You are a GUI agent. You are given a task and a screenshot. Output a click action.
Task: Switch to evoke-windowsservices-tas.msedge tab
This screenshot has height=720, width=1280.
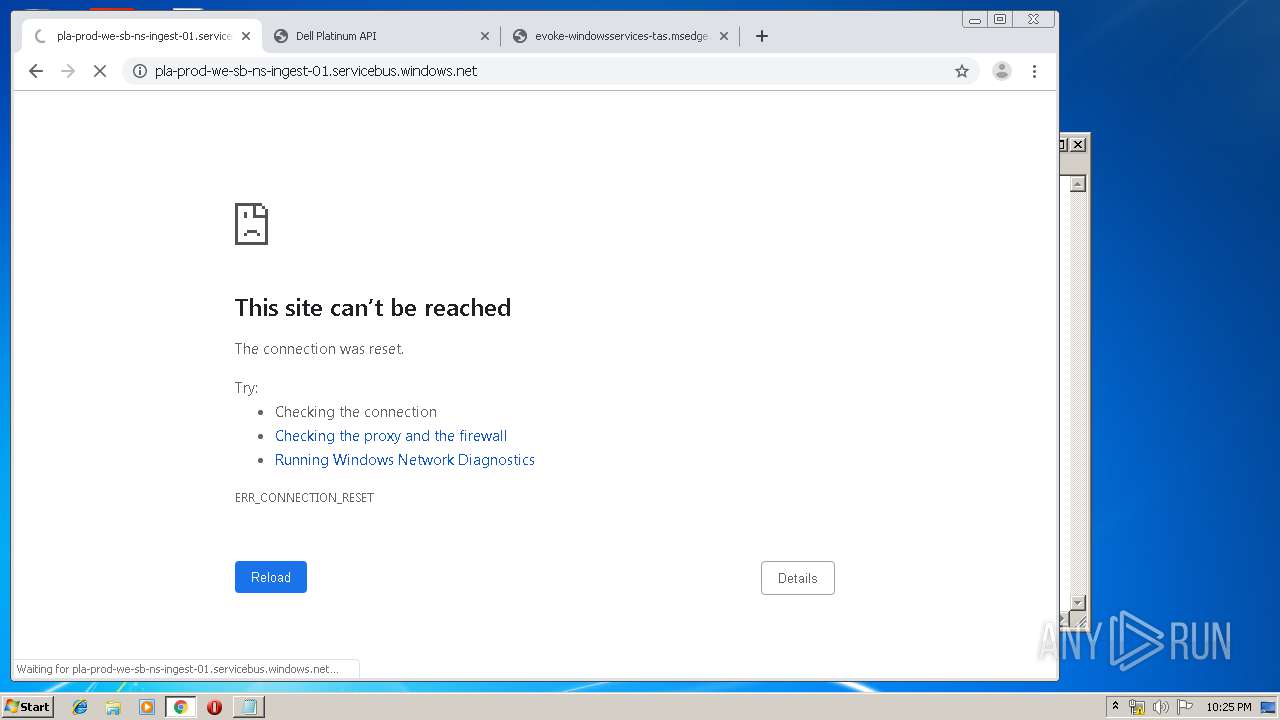(x=620, y=36)
